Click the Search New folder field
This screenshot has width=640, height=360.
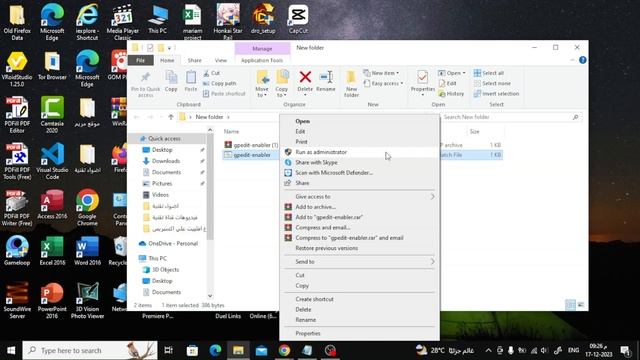tap(510, 117)
